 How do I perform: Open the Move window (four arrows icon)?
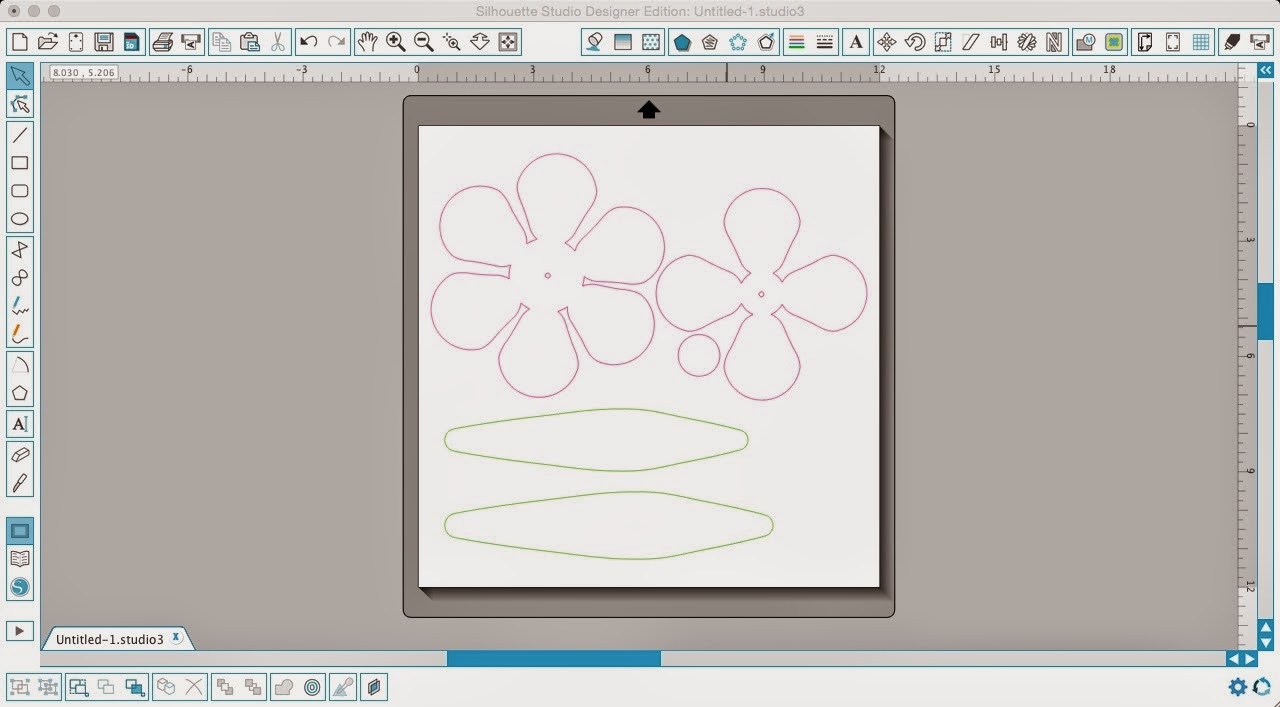(886, 42)
